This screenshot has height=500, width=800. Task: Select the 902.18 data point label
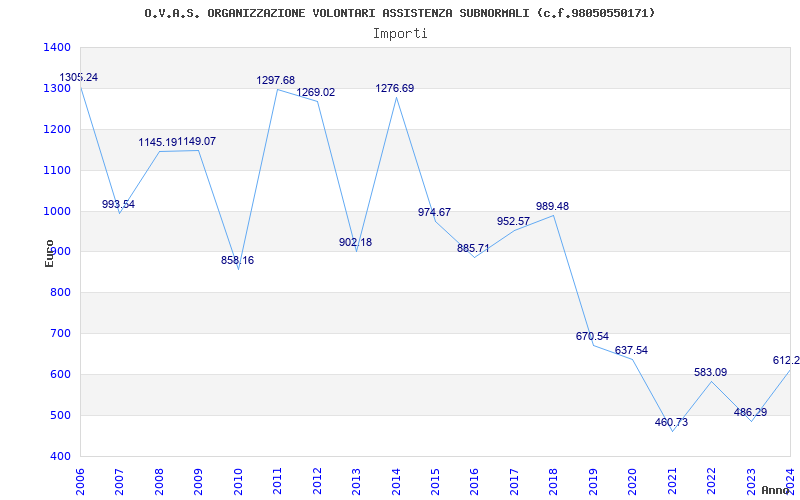355,243
